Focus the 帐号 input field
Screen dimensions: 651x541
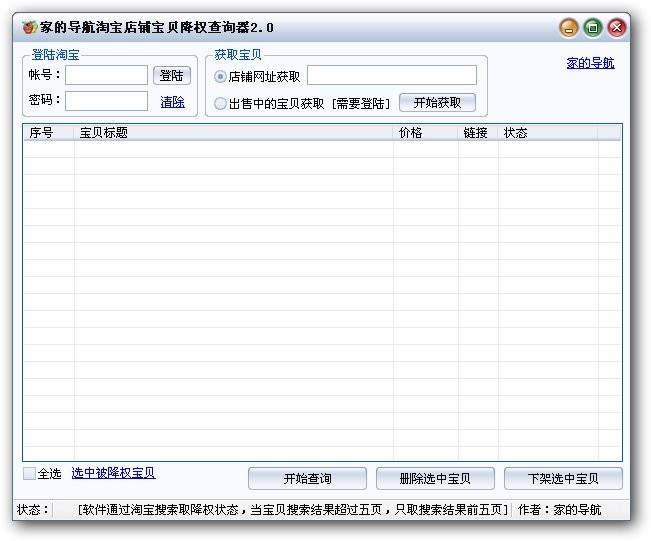pos(106,75)
